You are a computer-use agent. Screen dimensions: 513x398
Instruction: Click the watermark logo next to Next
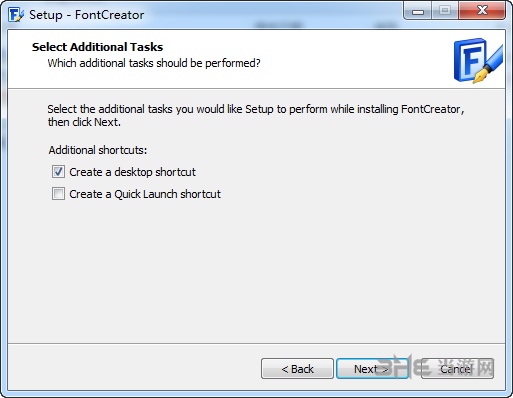[433, 367]
